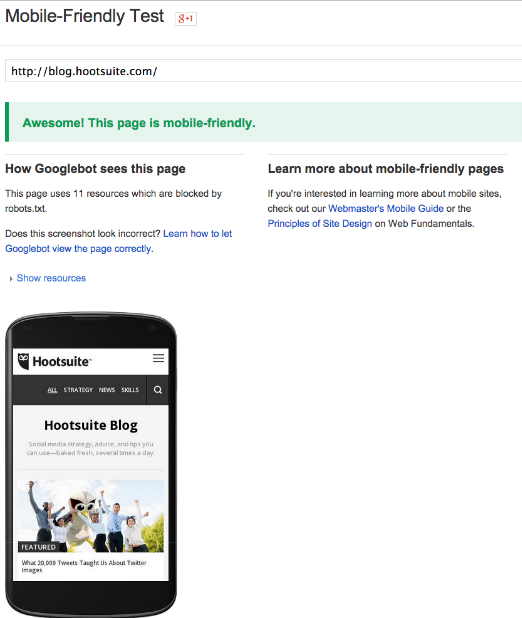
Task: Click the green mobile-friendly result banner
Action: pos(263,122)
